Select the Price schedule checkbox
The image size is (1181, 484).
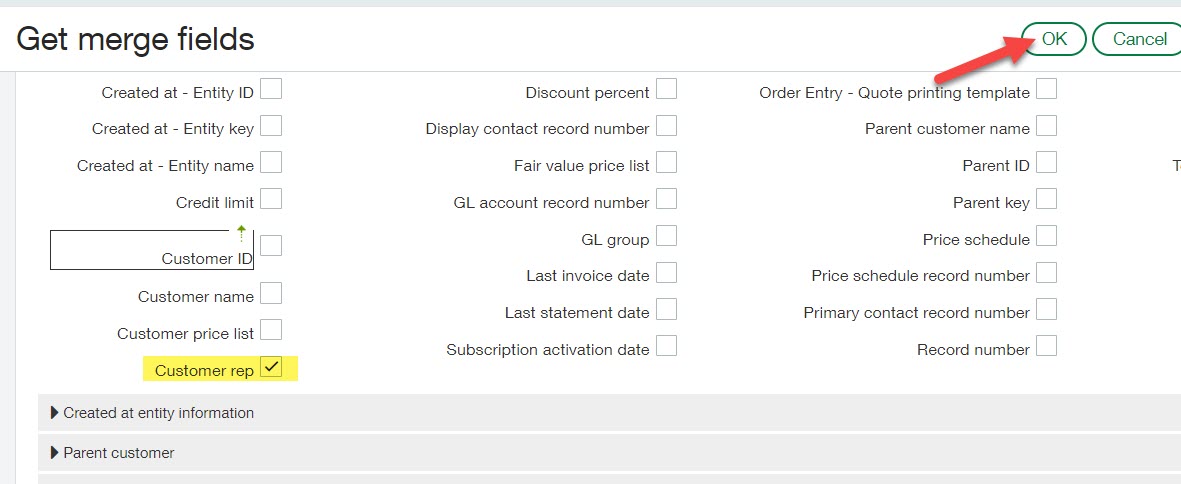(1046, 236)
